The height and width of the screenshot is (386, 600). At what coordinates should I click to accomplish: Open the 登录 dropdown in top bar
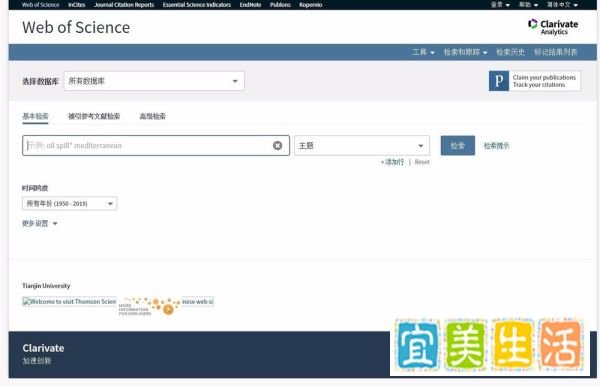[x=500, y=5]
